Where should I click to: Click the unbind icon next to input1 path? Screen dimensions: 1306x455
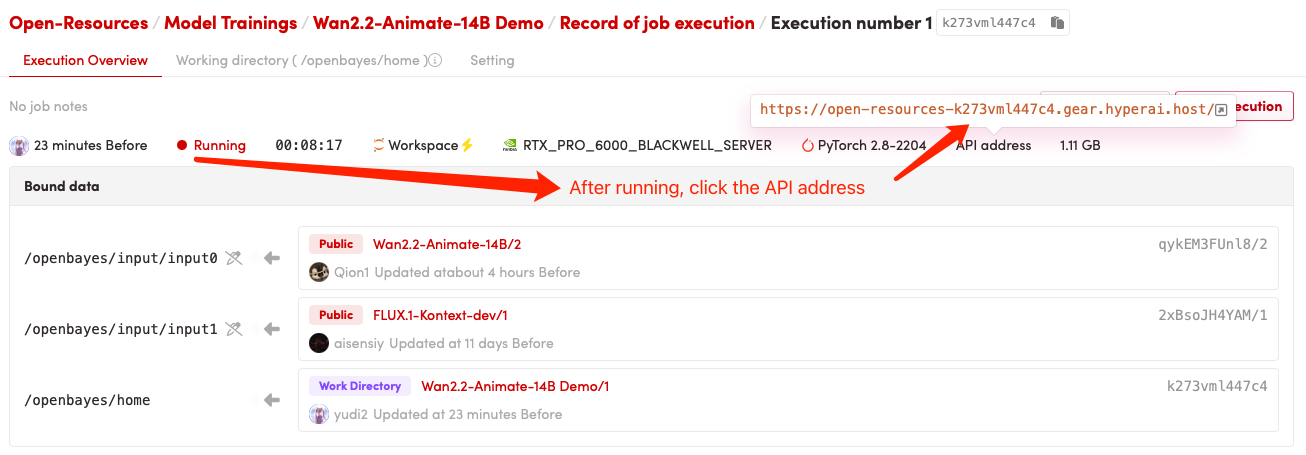tap(234, 329)
